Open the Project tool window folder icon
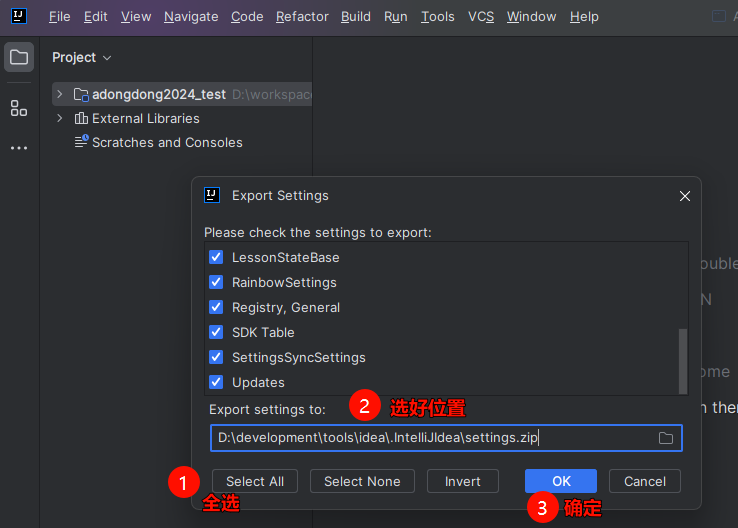The image size is (738, 528). click(19, 57)
